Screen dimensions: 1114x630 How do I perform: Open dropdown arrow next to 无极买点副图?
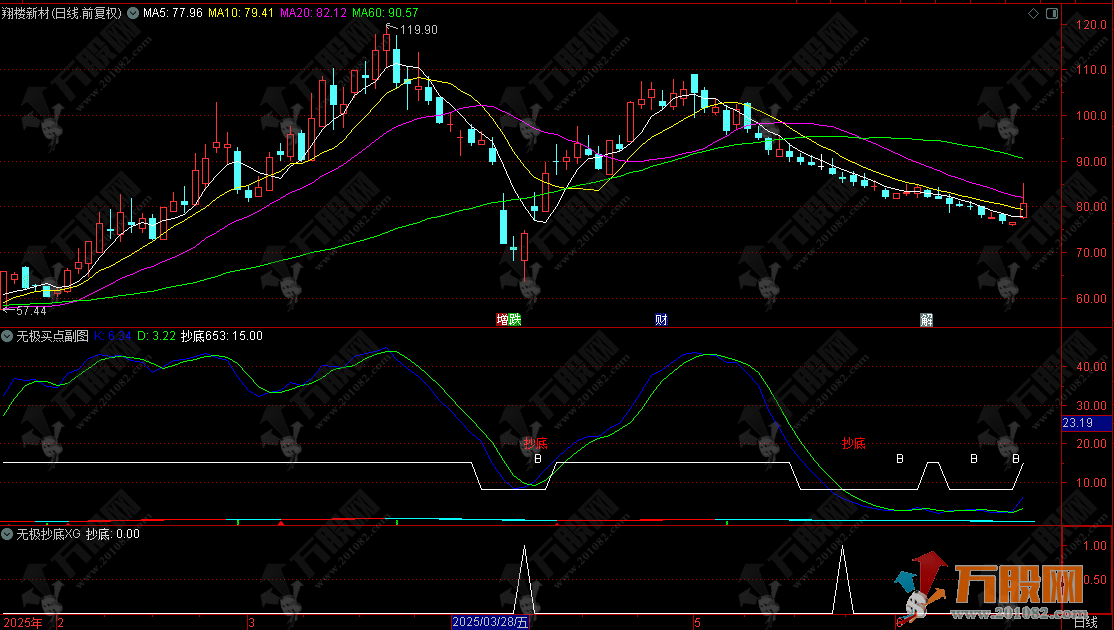click(x=8, y=336)
